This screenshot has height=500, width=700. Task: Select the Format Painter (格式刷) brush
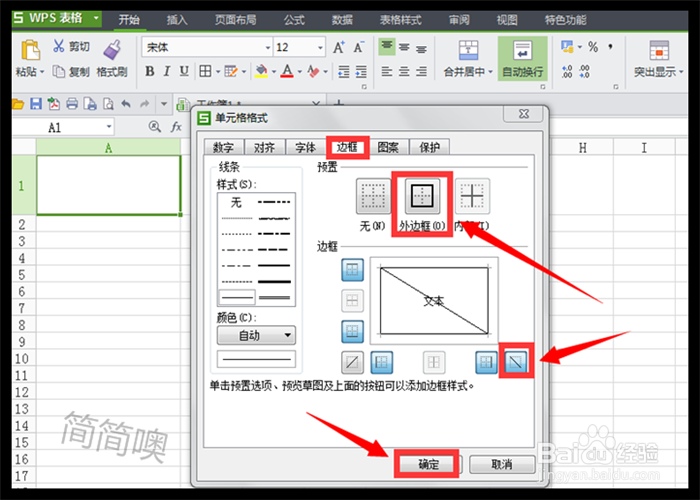pyautogui.click(x=112, y=49)
